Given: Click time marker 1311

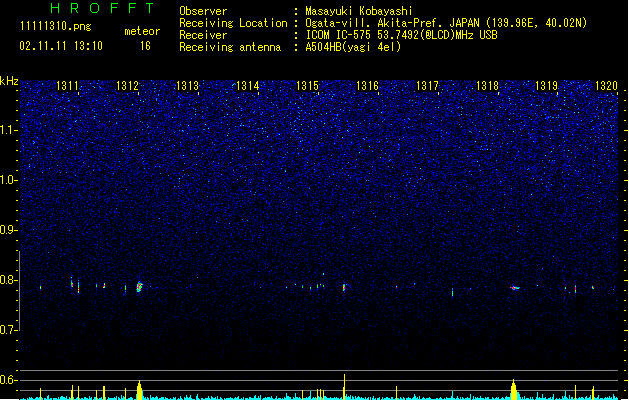Looking at the screenshot, I should 67,85.
